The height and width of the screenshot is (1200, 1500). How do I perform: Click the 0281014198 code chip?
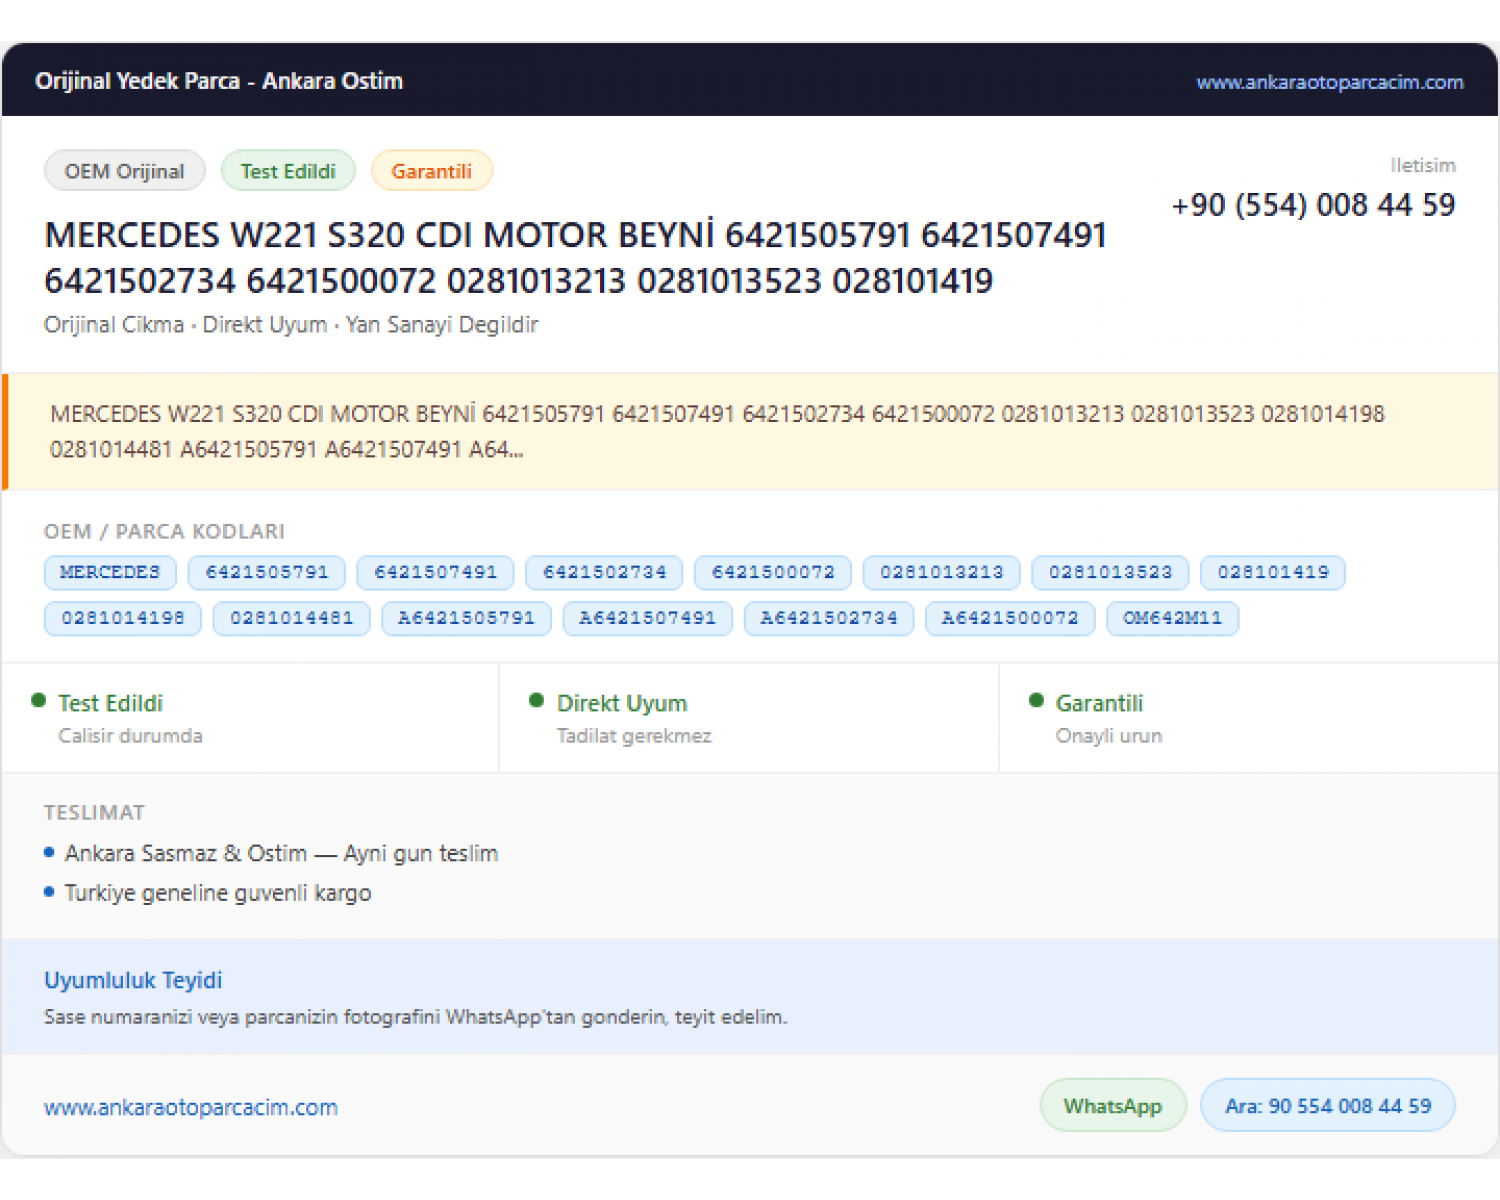click(123, 618)
